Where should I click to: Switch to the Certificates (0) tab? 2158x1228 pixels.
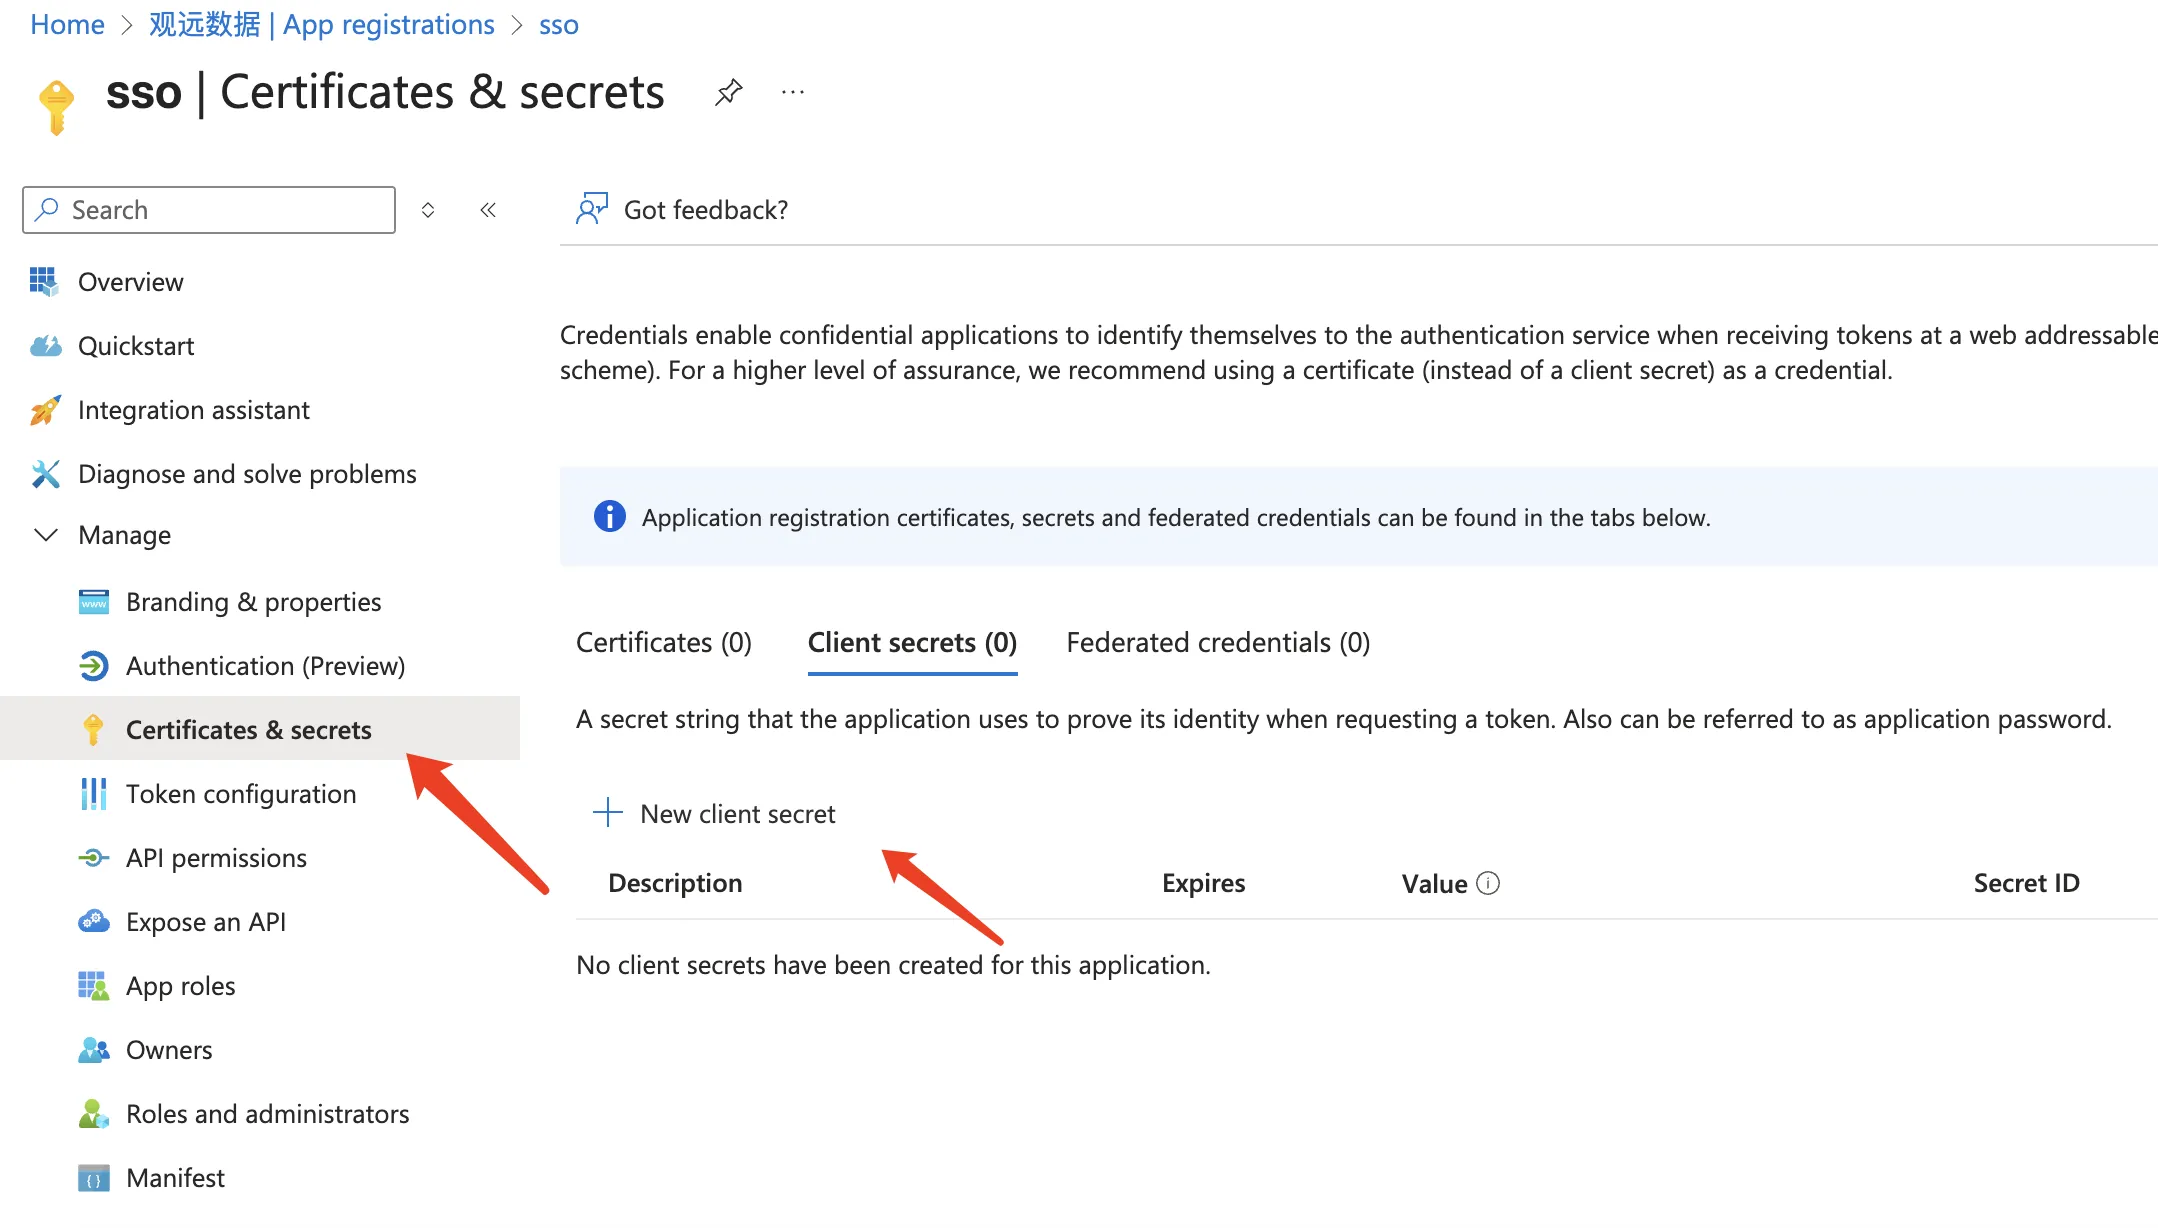click(664, 642)
